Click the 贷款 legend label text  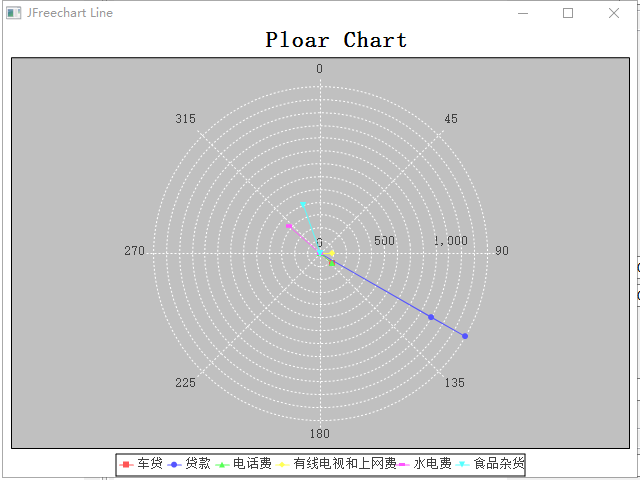click(x=197, y=465)
